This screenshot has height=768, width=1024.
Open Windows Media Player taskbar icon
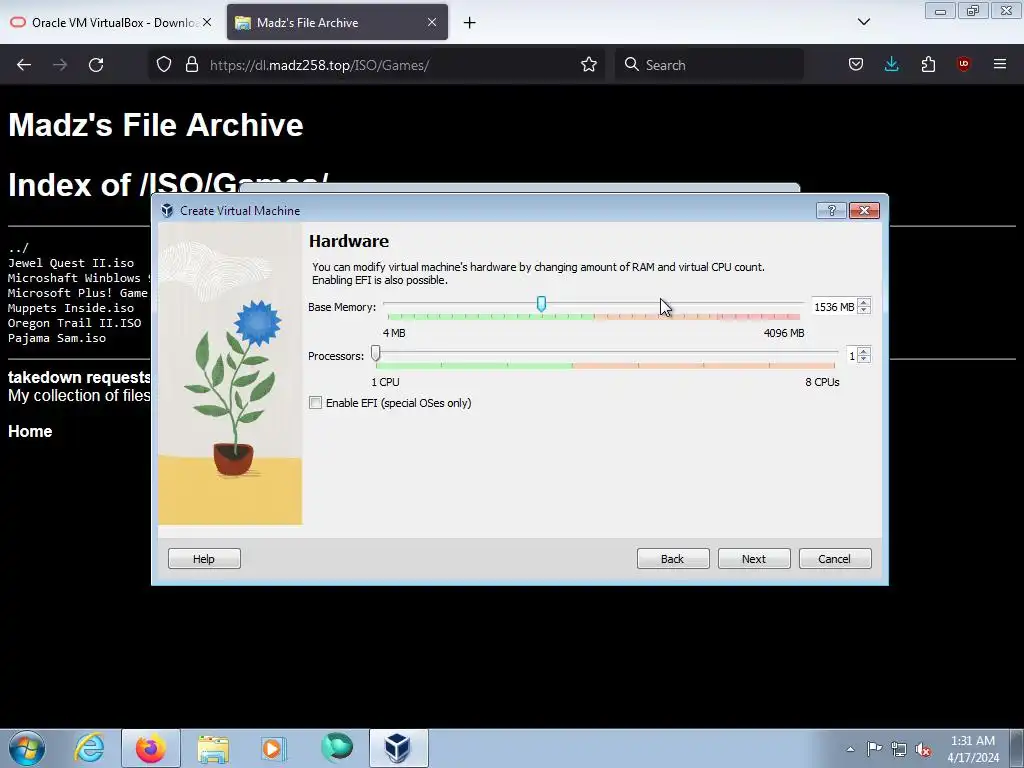[273, 748]
